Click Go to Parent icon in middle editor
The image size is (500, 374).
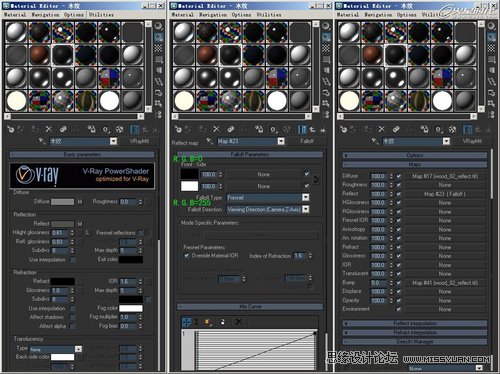tap(312, 129)
